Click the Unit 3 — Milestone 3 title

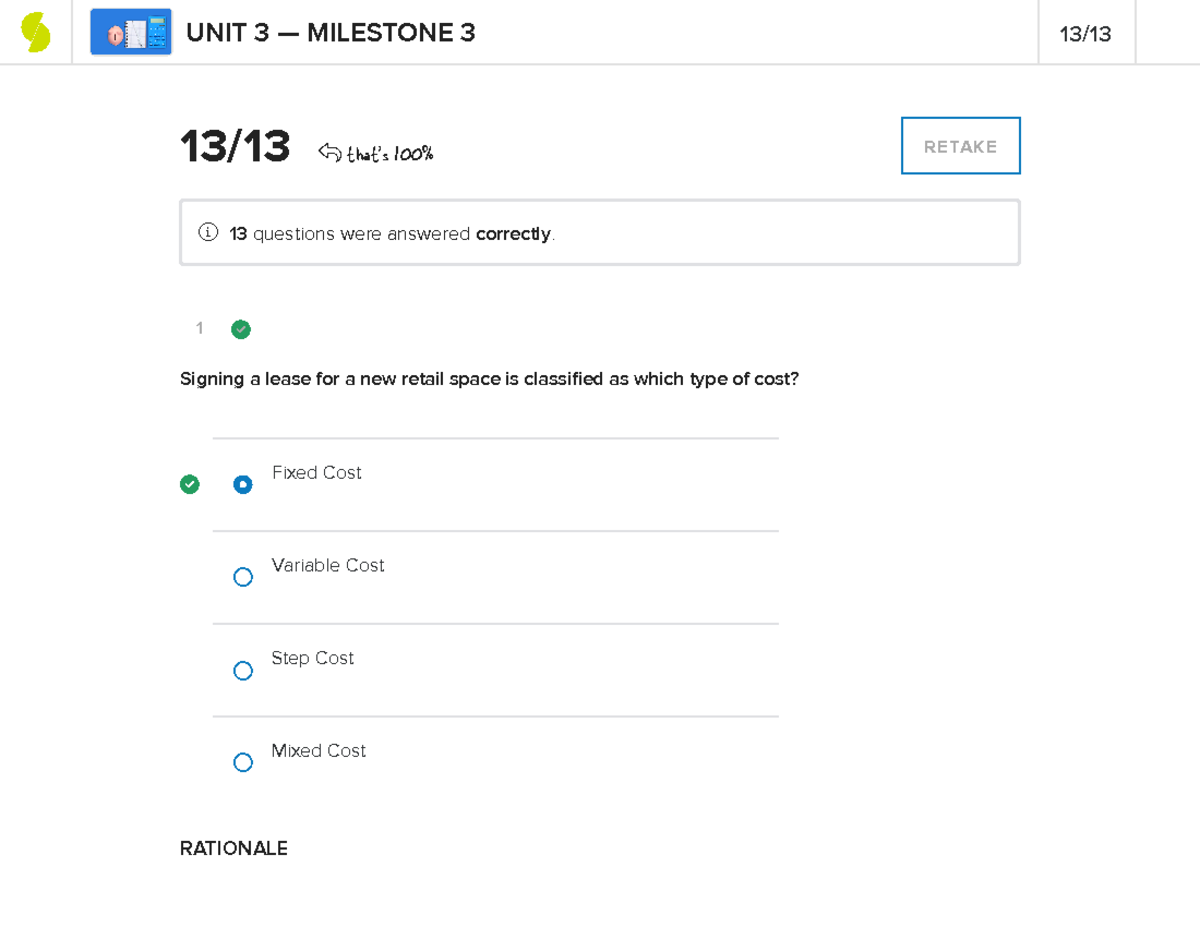tap(330, 34)
